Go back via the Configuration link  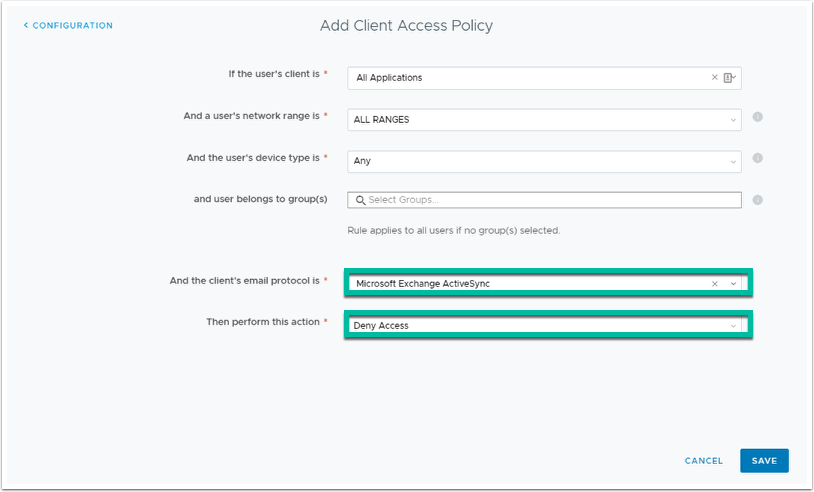(x=68, y=25)
